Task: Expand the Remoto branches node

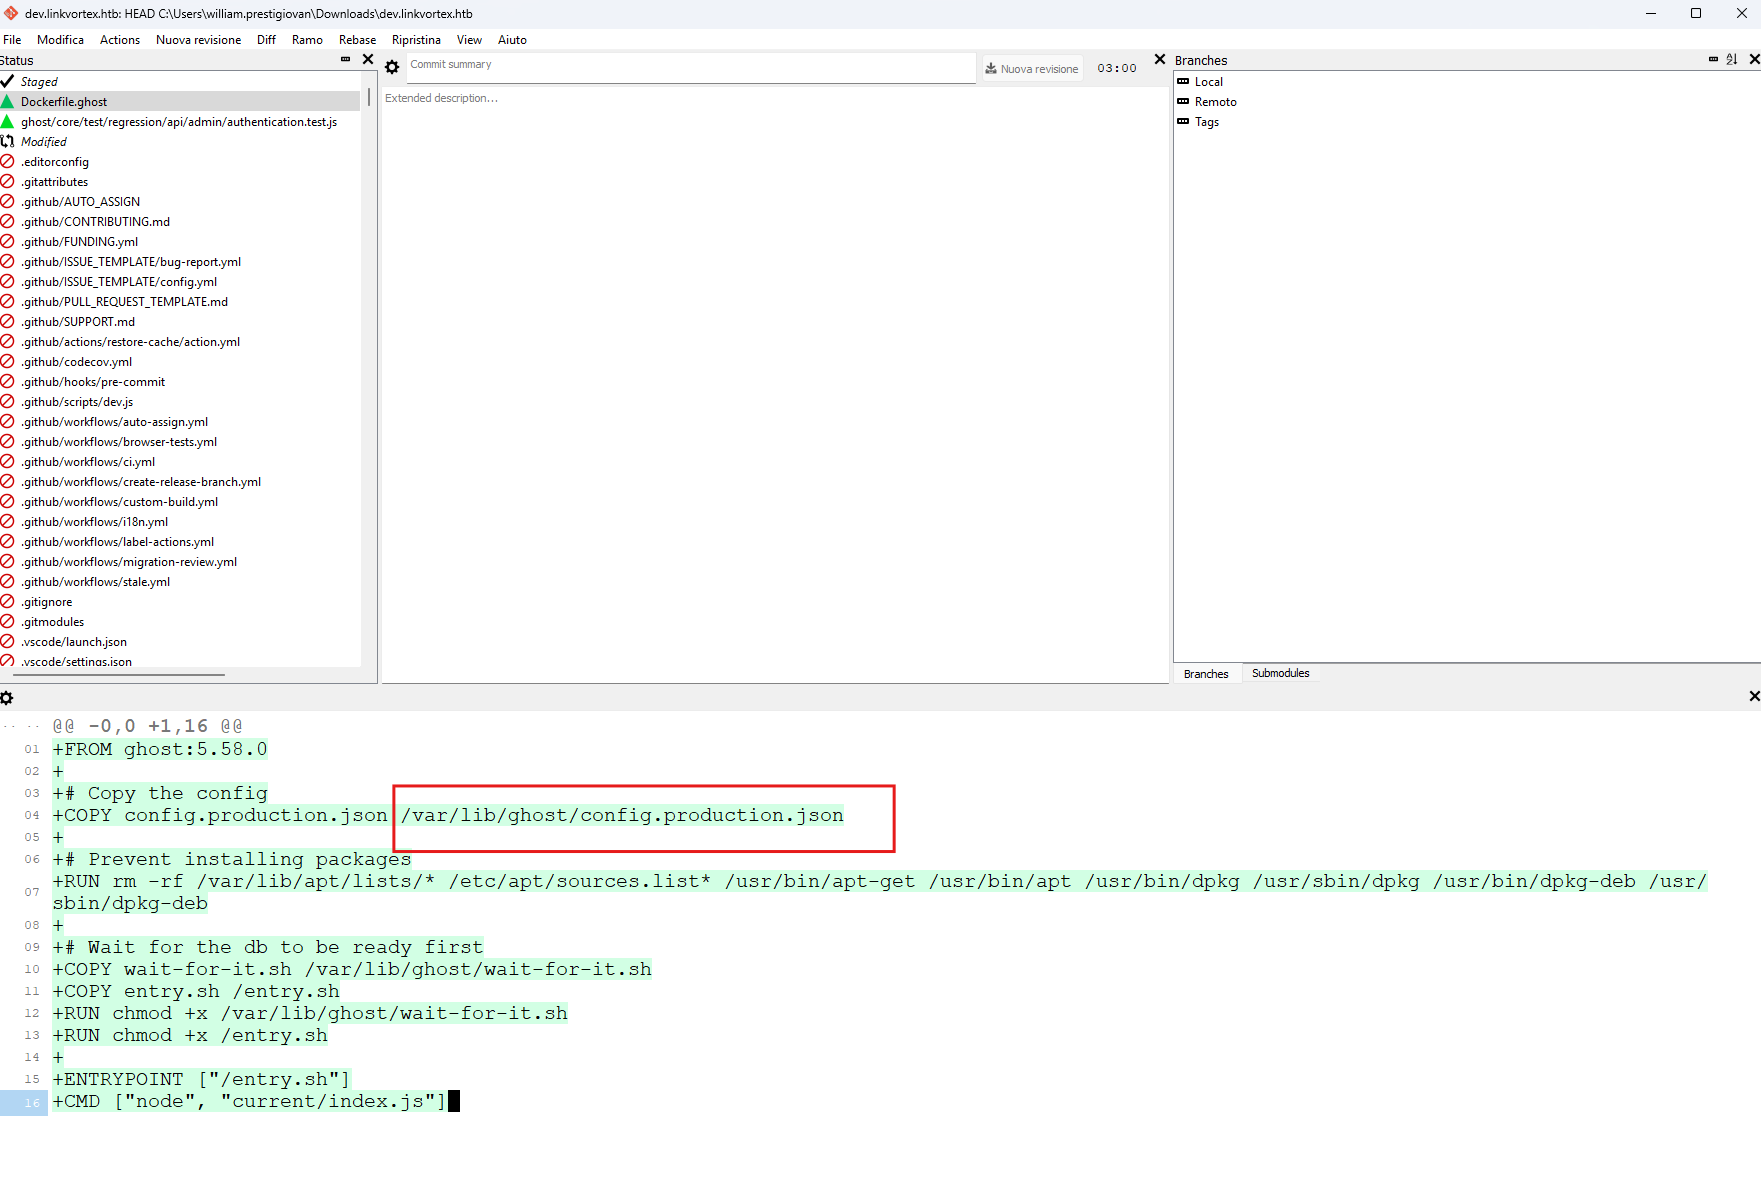Action: tap(1184, 102)
